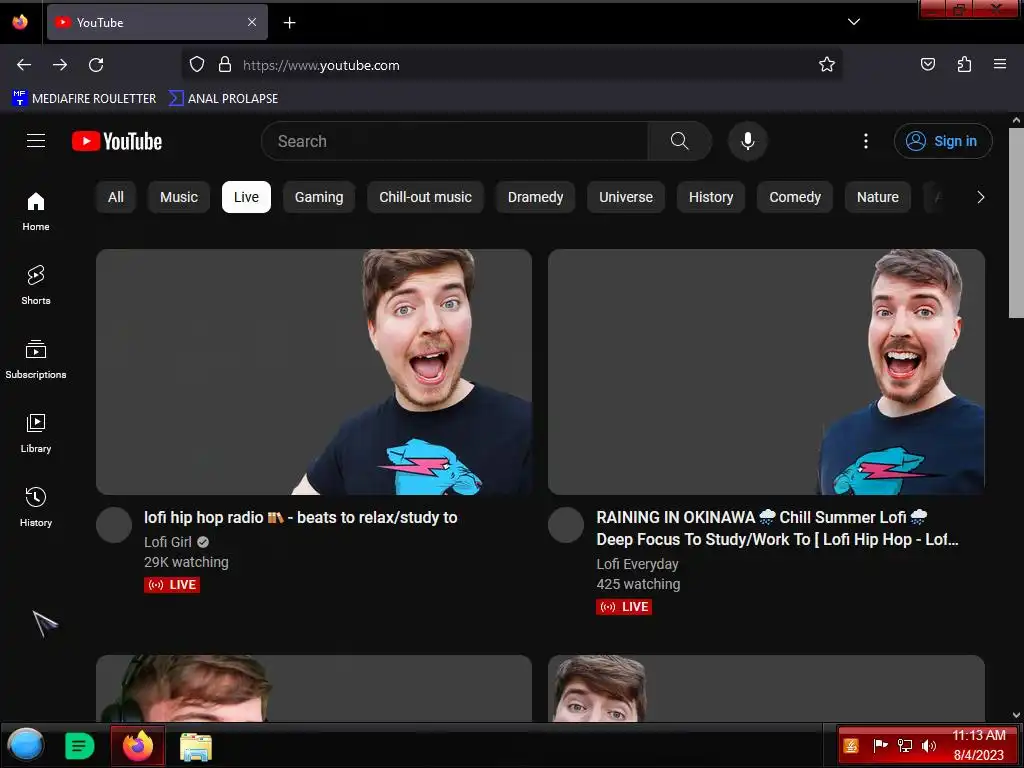Image resolution: width=1024 pixels, height=768 pixels.
Task: Select the Comedy category chip
Action: pyautogui.click(x=795, y=197)
